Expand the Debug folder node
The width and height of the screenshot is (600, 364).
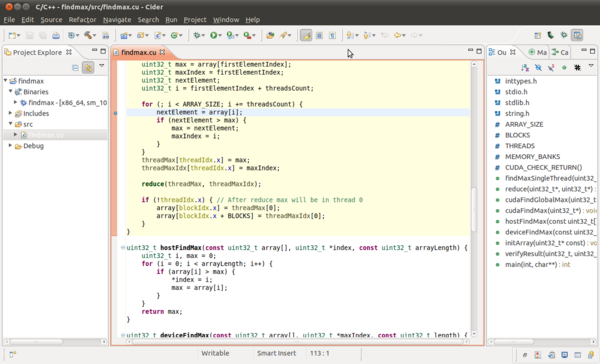coord(10,145)
